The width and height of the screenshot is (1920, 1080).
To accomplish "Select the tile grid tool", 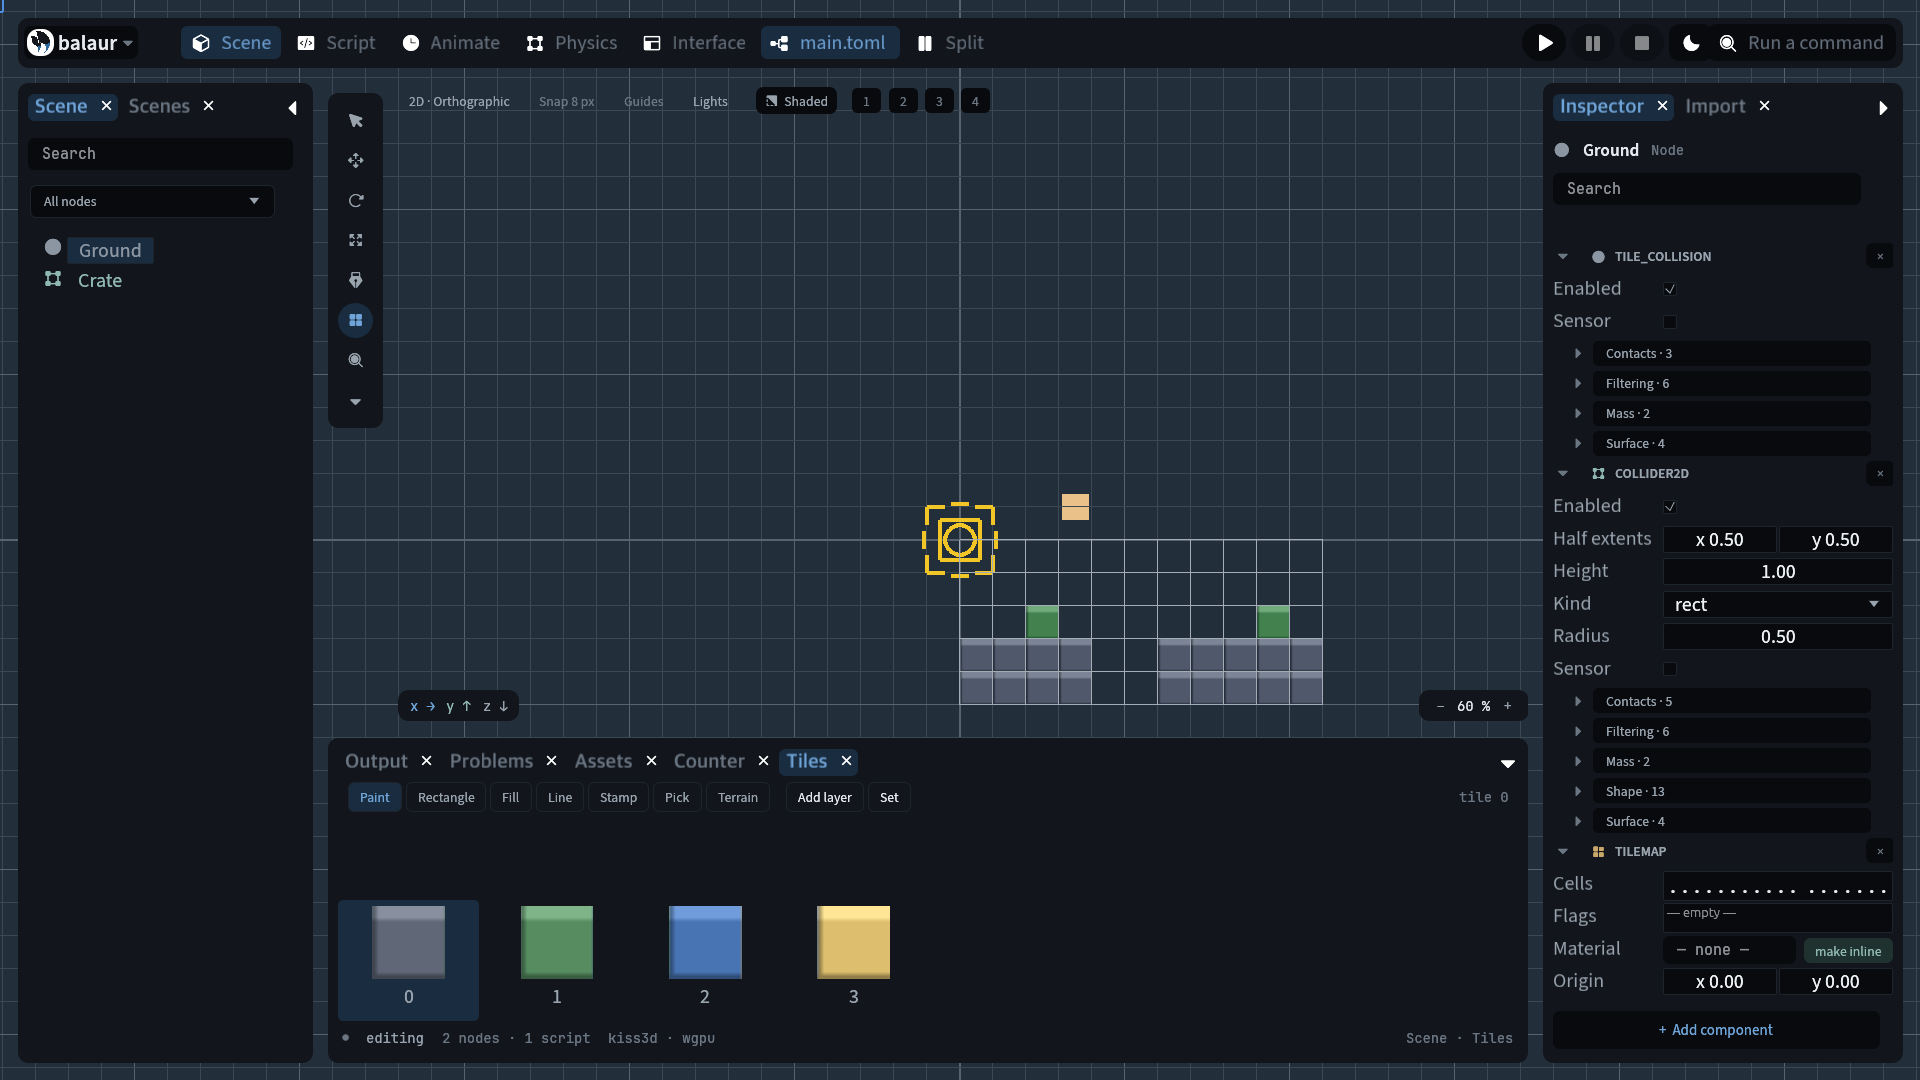I will (x=355, y=321).
